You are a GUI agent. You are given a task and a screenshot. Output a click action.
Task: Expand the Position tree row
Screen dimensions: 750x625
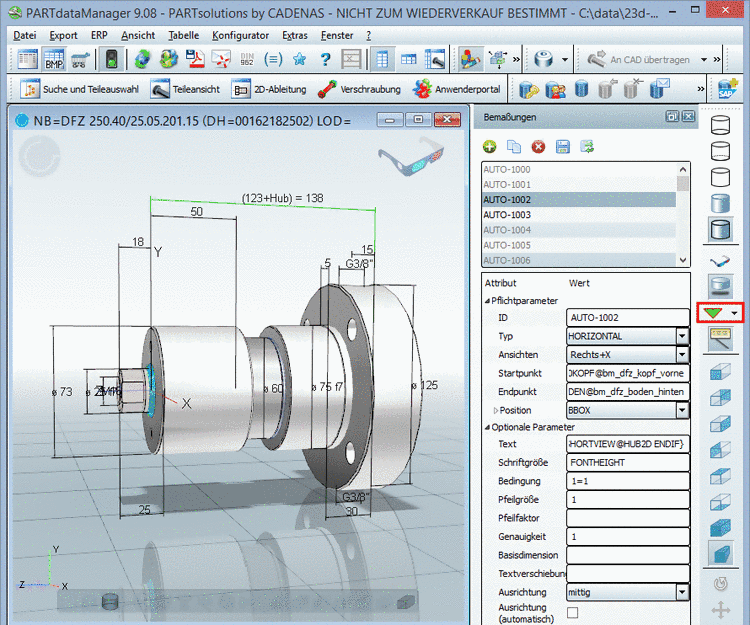click(x=494, y=411)
